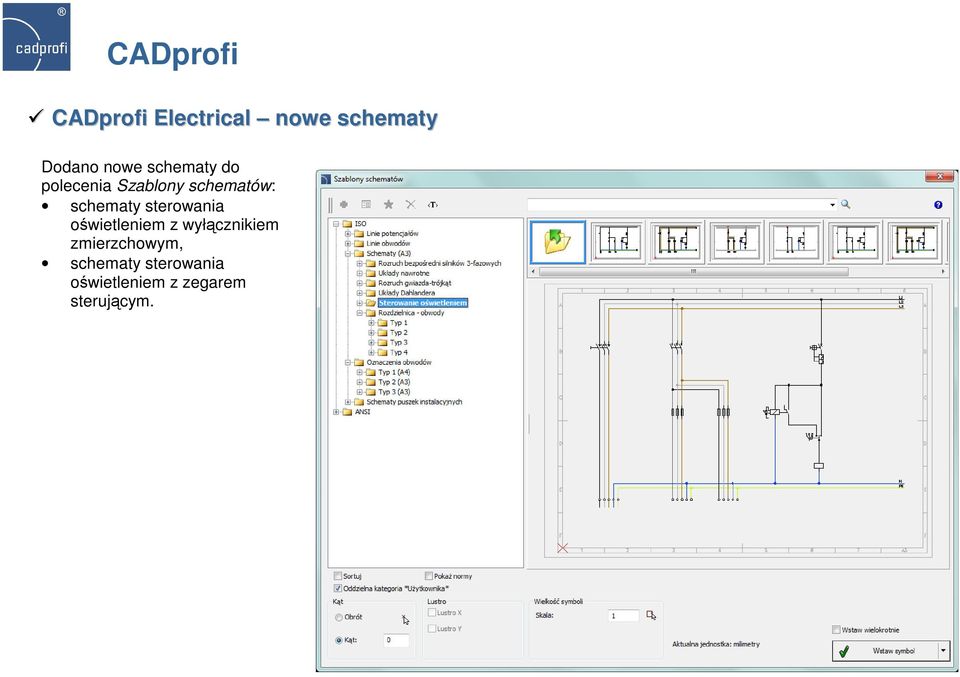Add to favorites with the star icon
The width and height of the screenshot is (960, 677).
pyautogui.click(x=388, y=204)
